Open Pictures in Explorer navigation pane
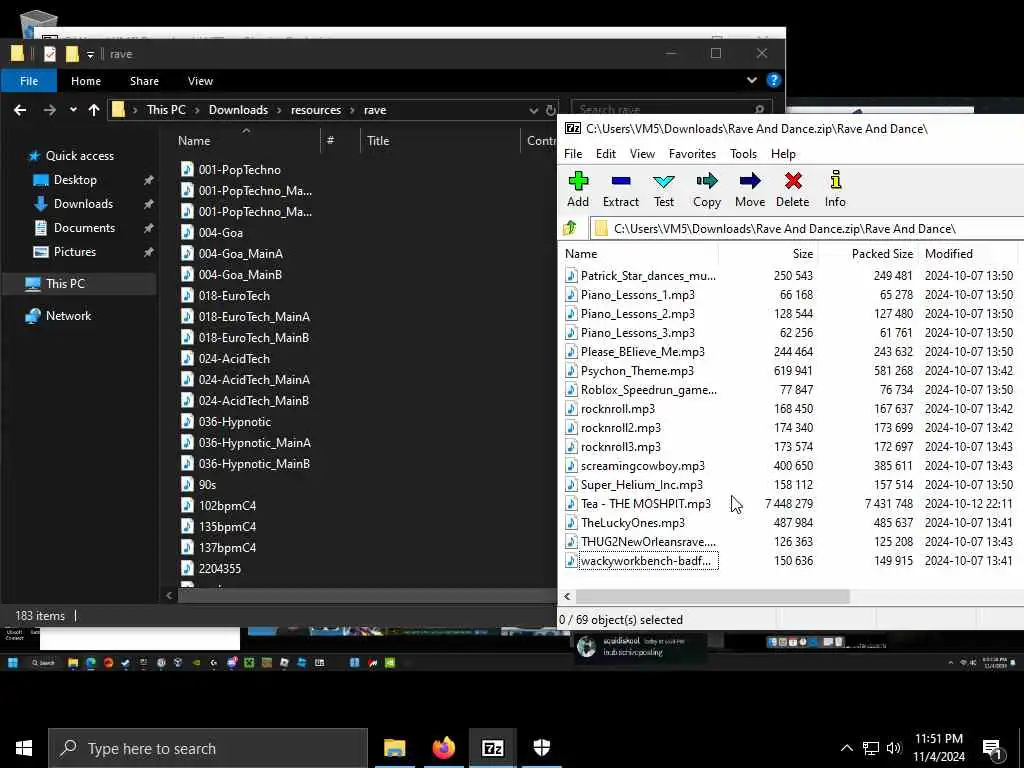Viewport: 1024px width, 768px height. coord(74,252)
